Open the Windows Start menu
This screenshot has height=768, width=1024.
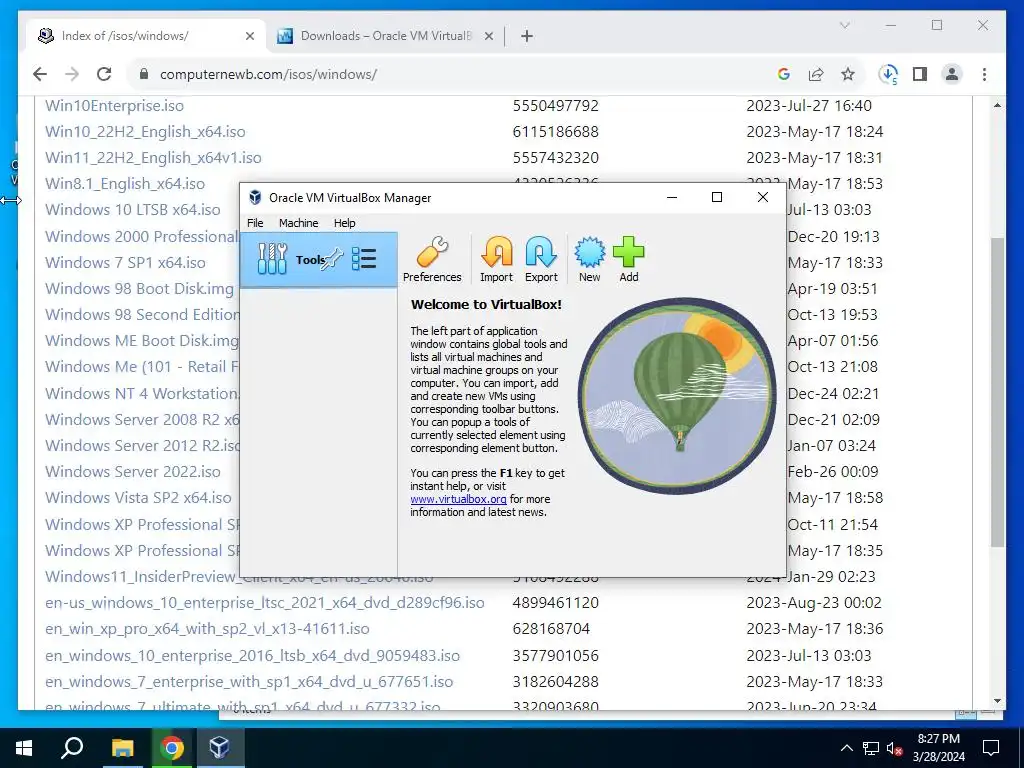24,748
